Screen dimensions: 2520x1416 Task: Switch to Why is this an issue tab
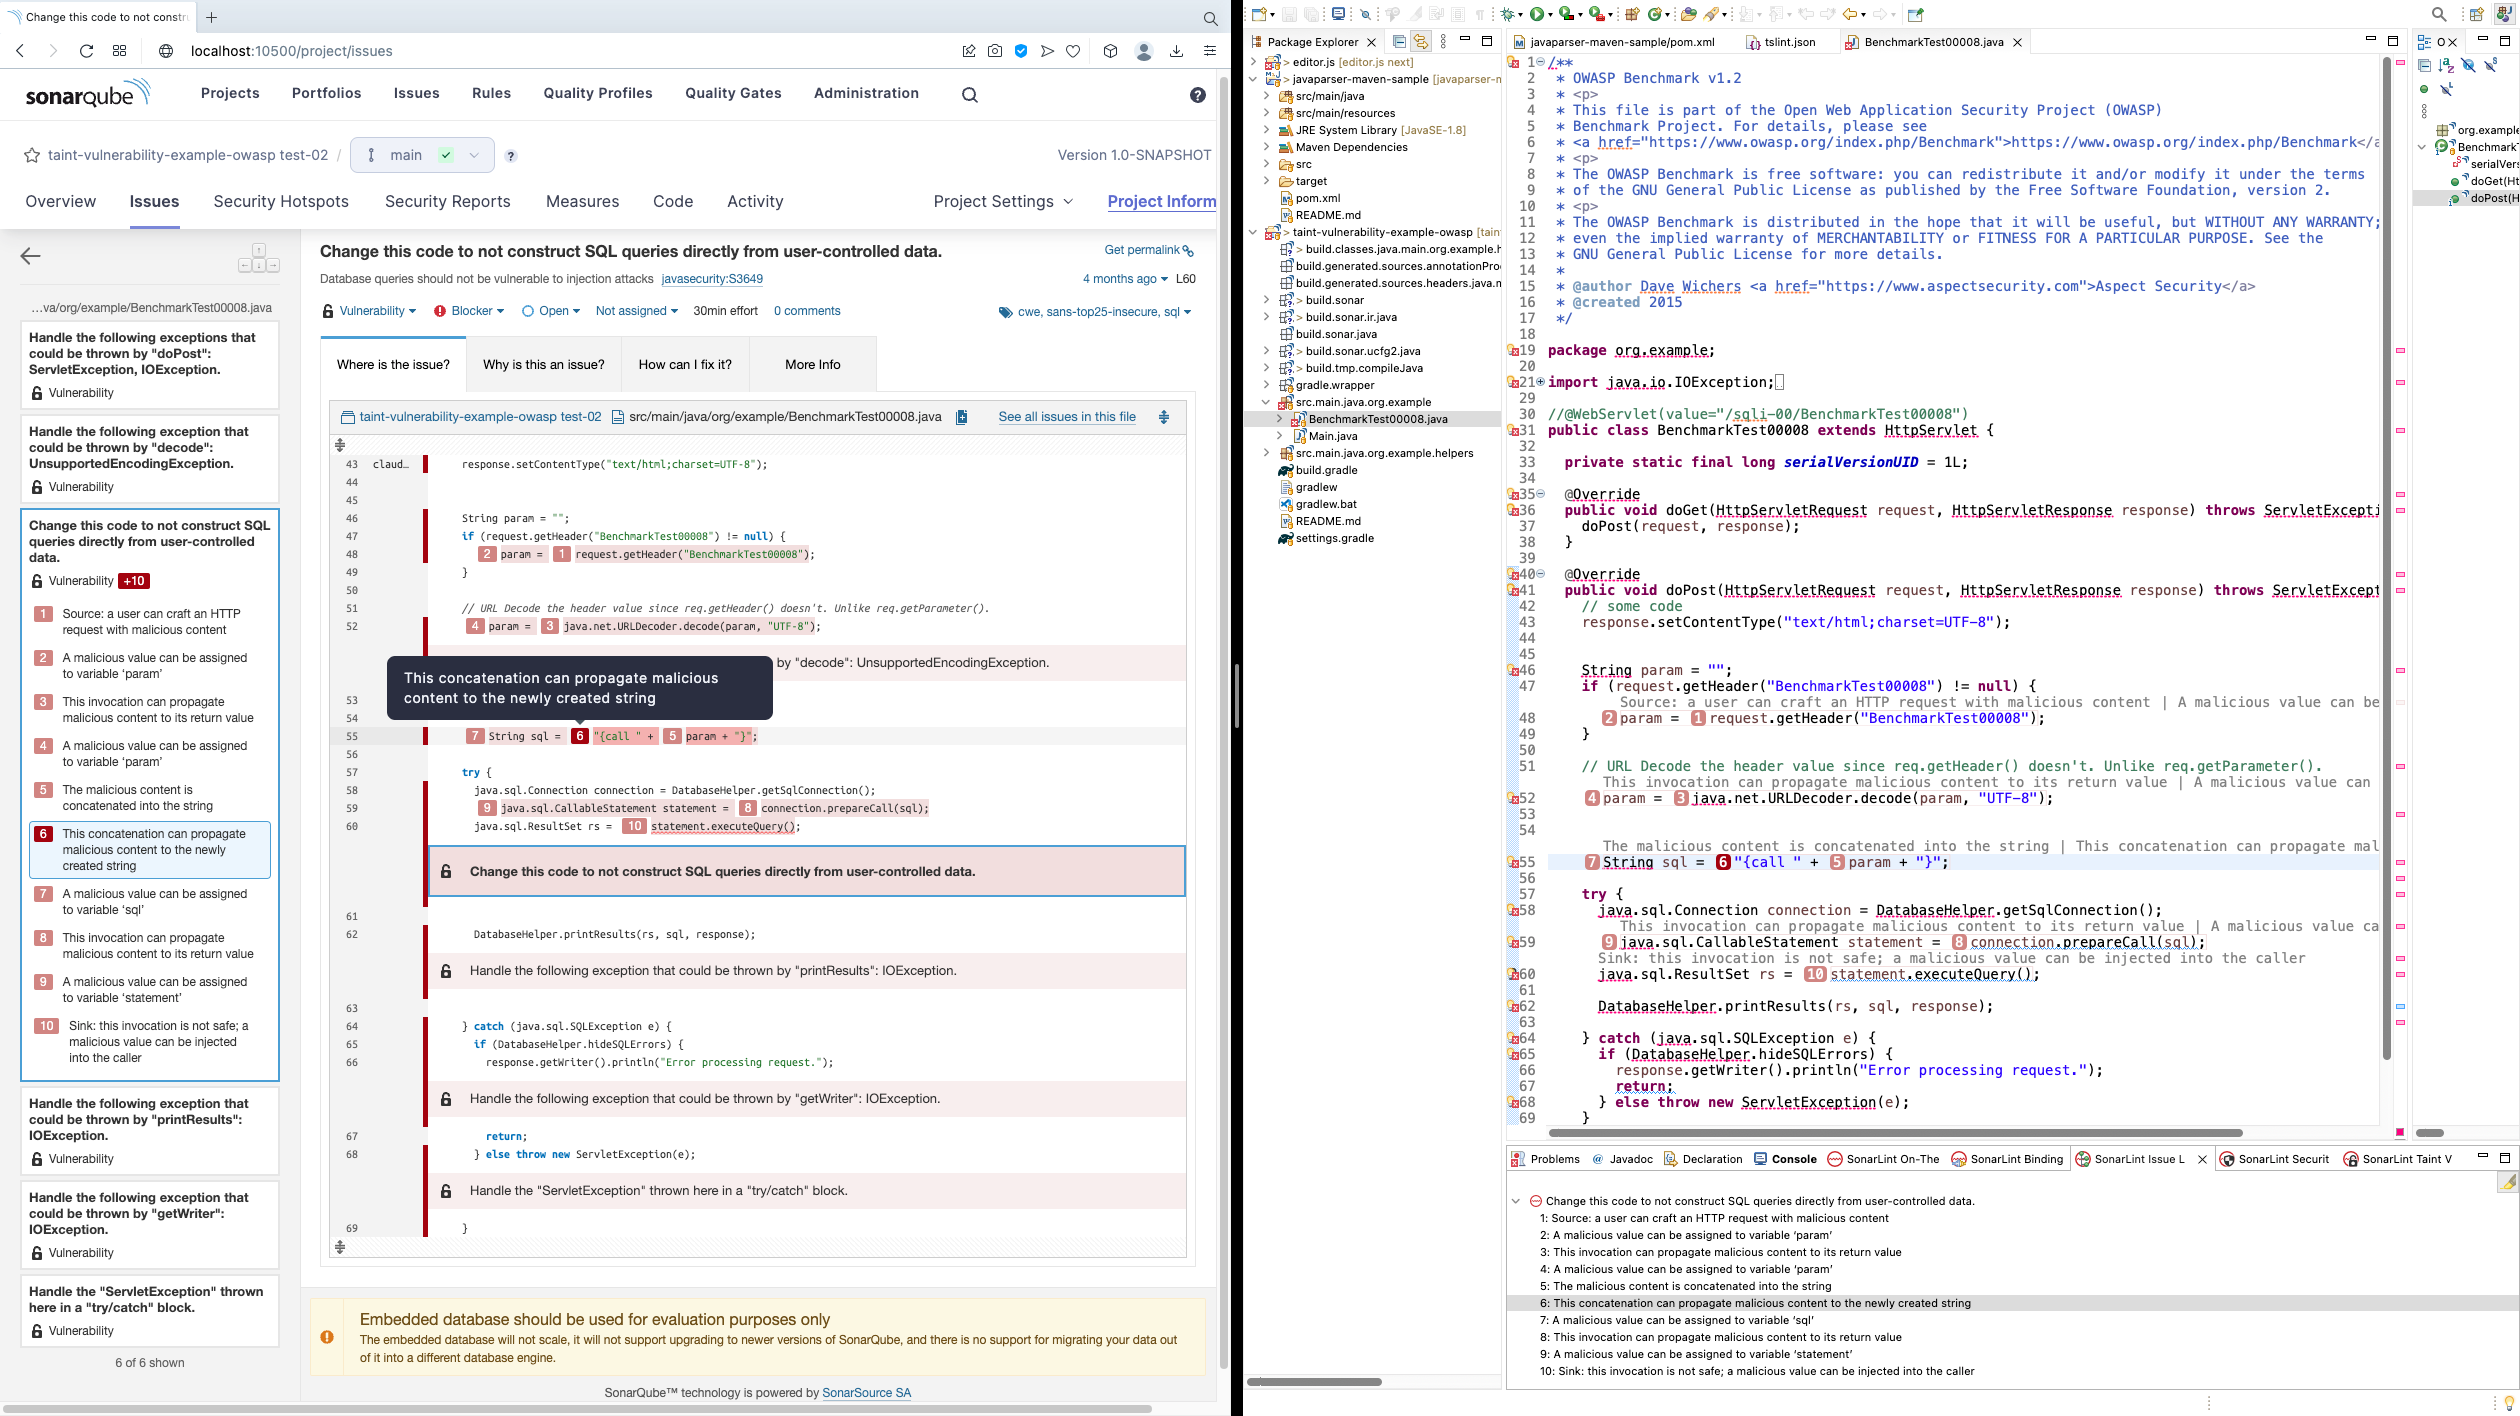click(544, 364)
